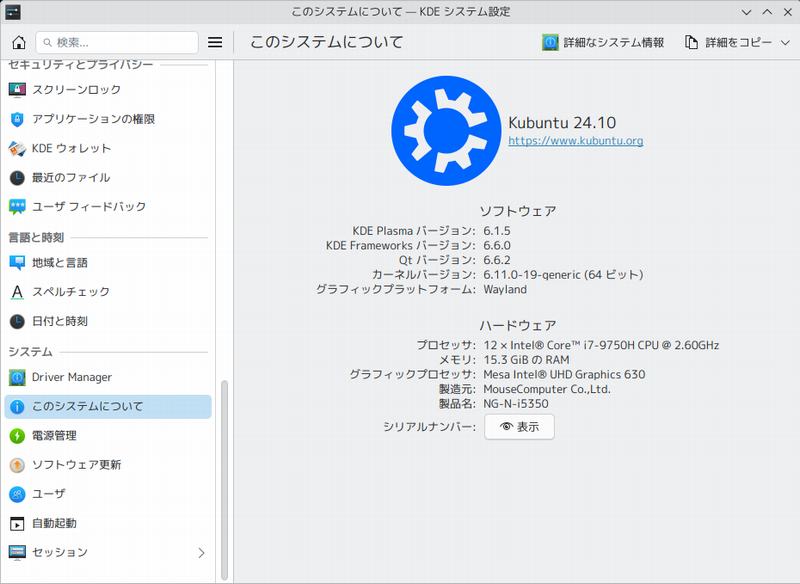This screenshot has height=584, width=800.
Task: Open スクリーンロック settings
Action: tap(108, 90)
